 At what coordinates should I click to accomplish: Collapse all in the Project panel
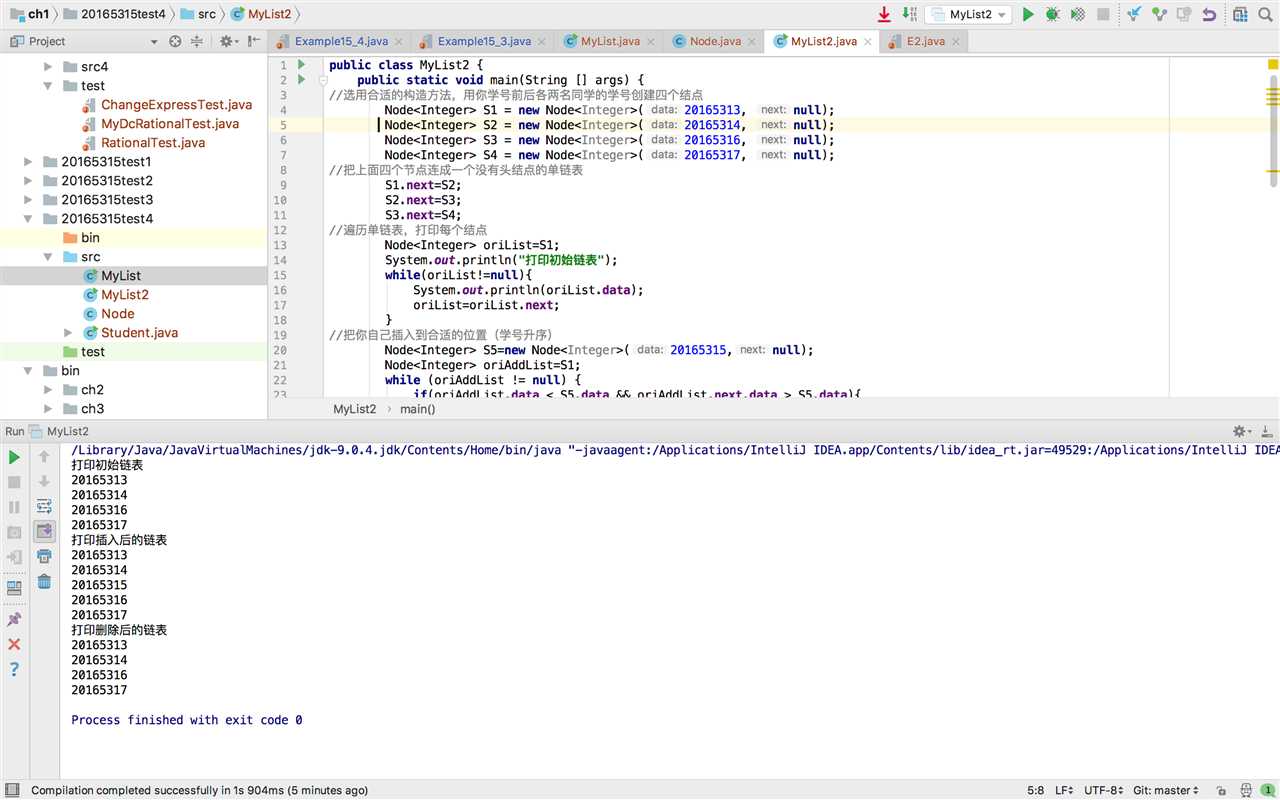point(197,41)
